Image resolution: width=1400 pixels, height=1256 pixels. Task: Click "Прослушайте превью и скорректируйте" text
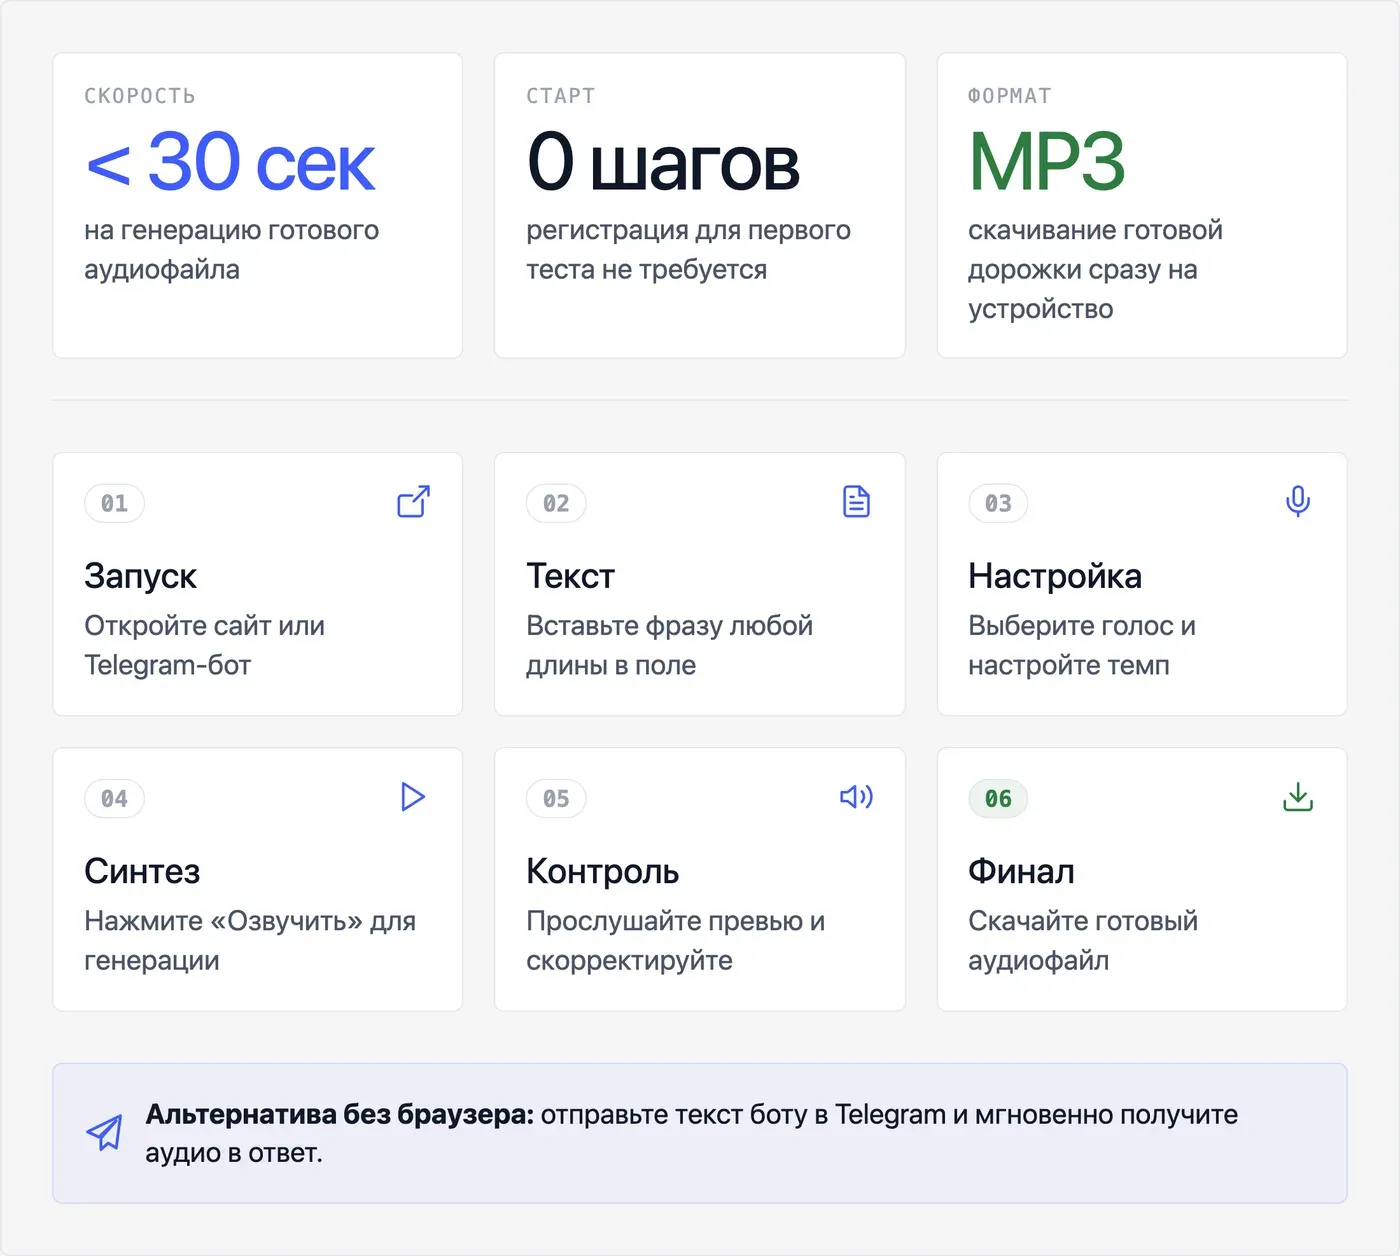[676, 940]
